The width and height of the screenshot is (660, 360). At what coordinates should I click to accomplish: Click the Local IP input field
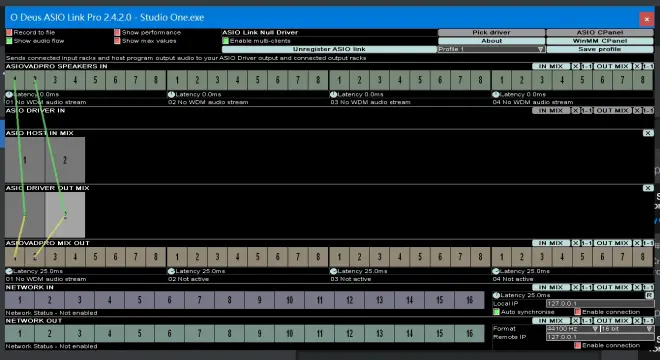coord(600,304)
